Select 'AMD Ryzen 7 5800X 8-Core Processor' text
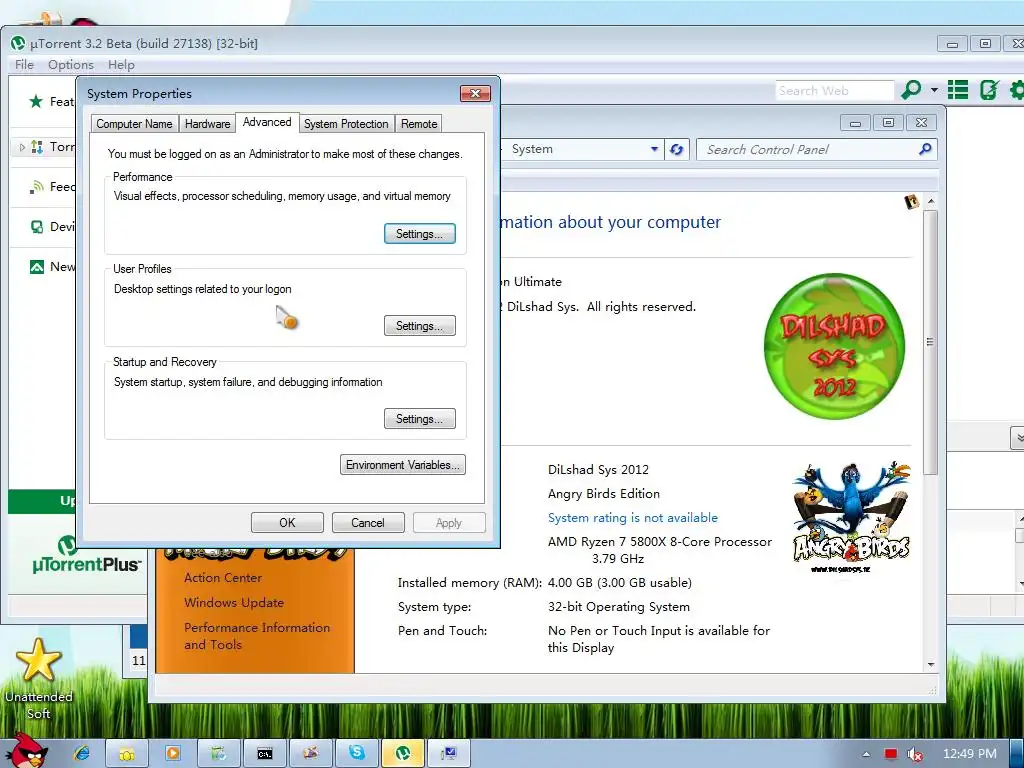Viewport: 1024px width, 768px height. pos(660,541)
